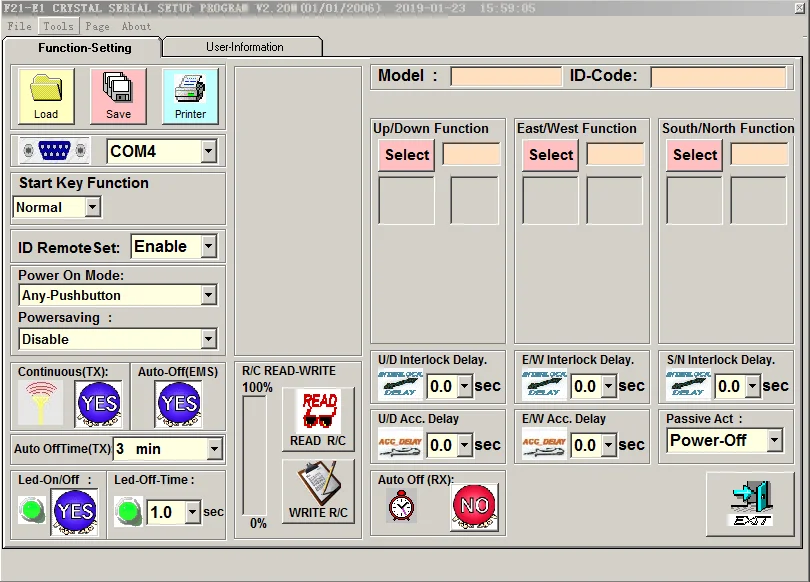This screenshot has height=582, width=810.
Task: Open the E/W Acc. Delay value dropdown
Action: tap(609, 445)
